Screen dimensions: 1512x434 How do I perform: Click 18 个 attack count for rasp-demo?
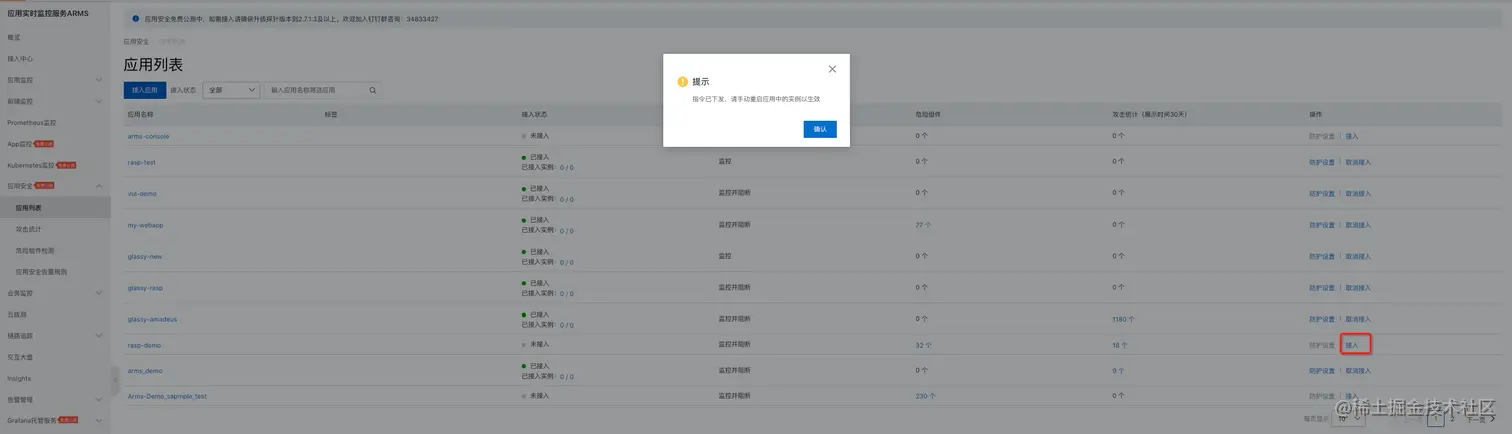click(x=1120, y=345)
